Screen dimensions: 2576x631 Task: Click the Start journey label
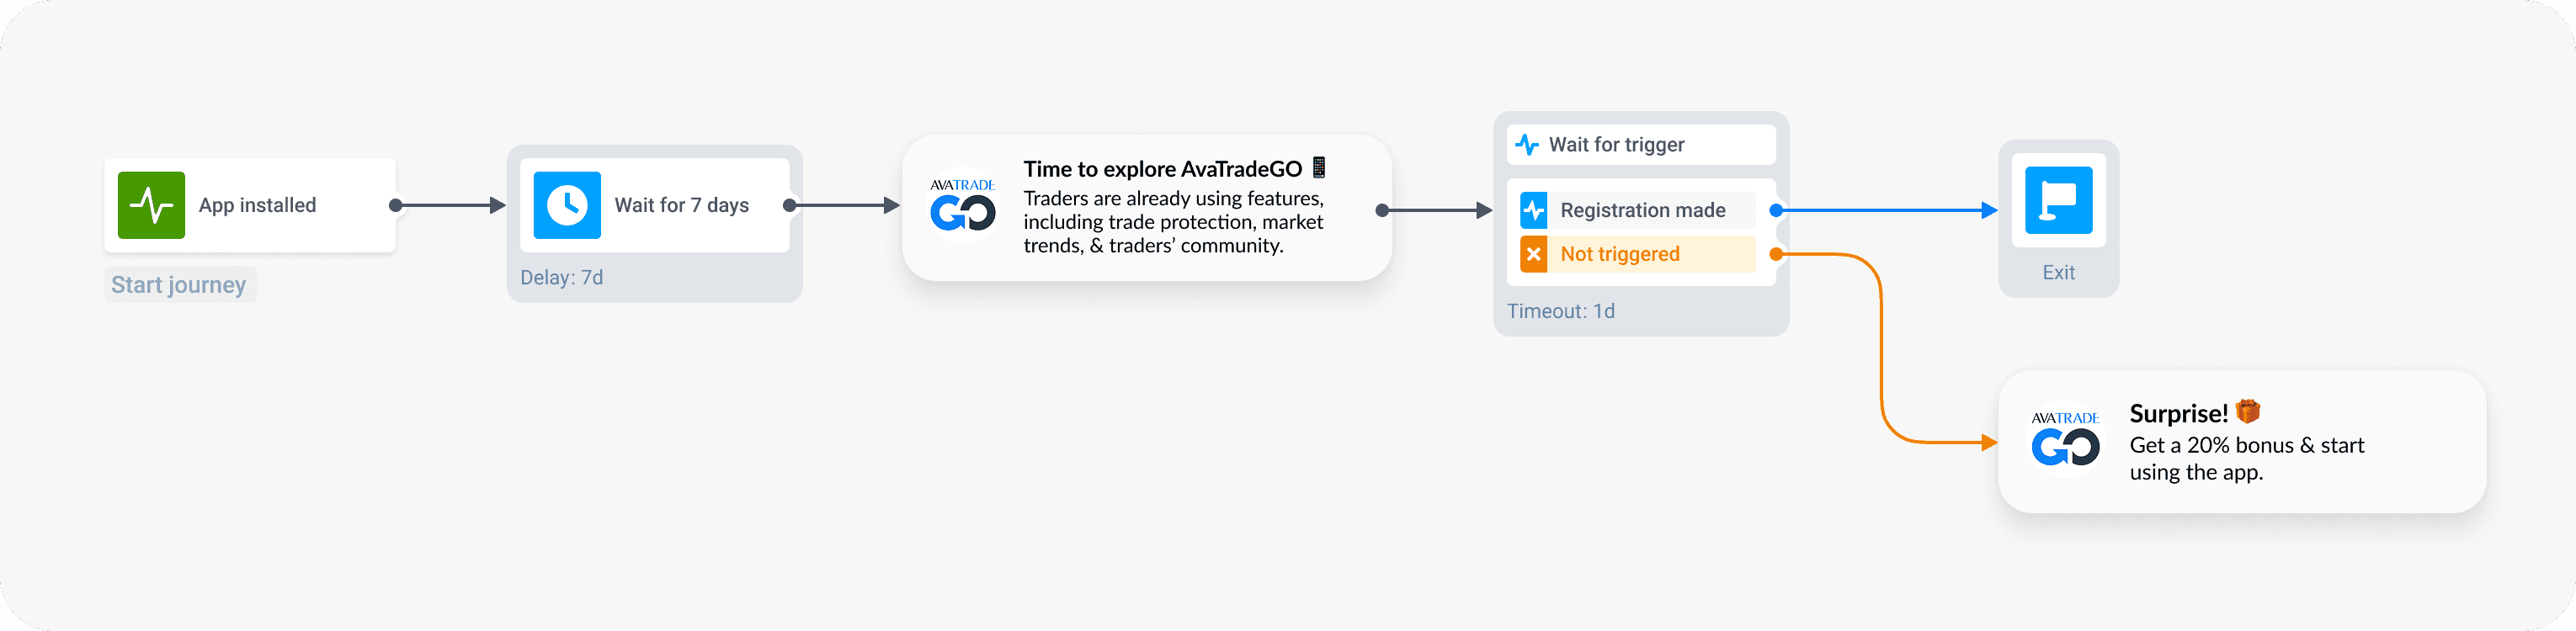179,285
